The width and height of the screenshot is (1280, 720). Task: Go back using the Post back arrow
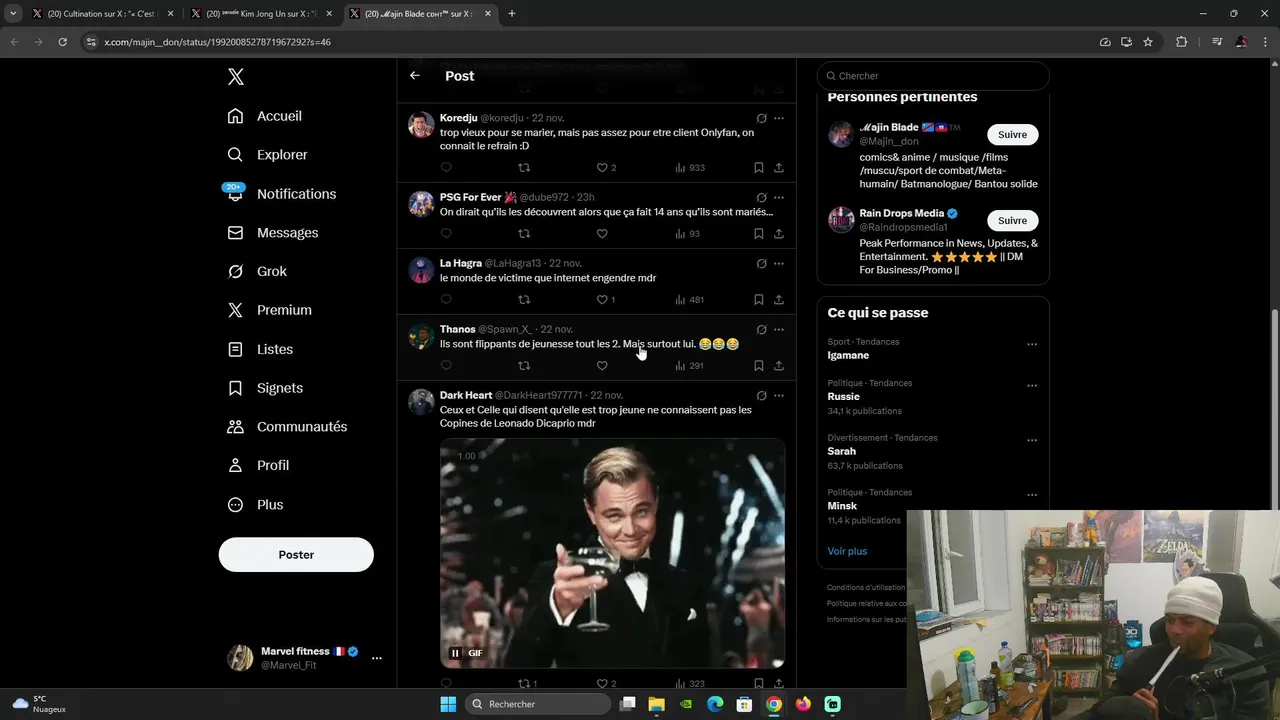click(x=415, y=76)
